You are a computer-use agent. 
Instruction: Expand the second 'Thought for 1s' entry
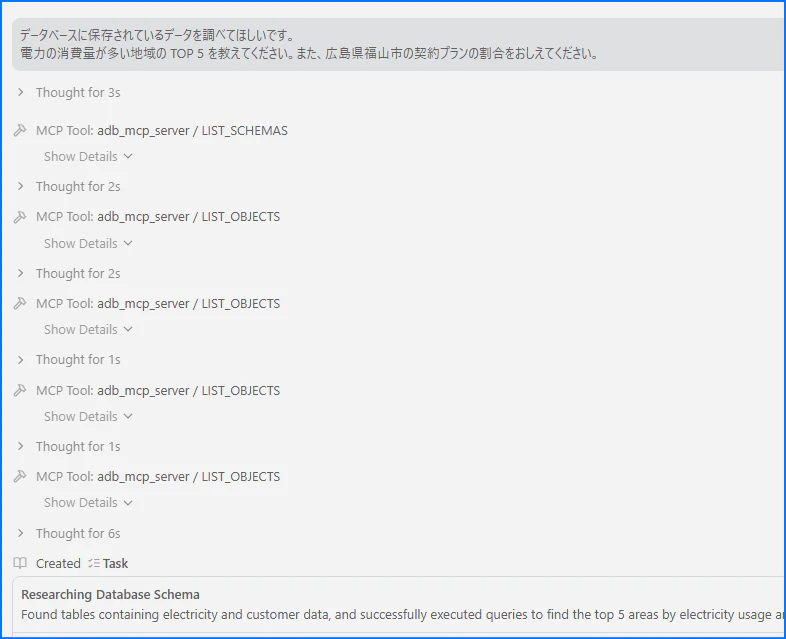(x=69, y=447)
